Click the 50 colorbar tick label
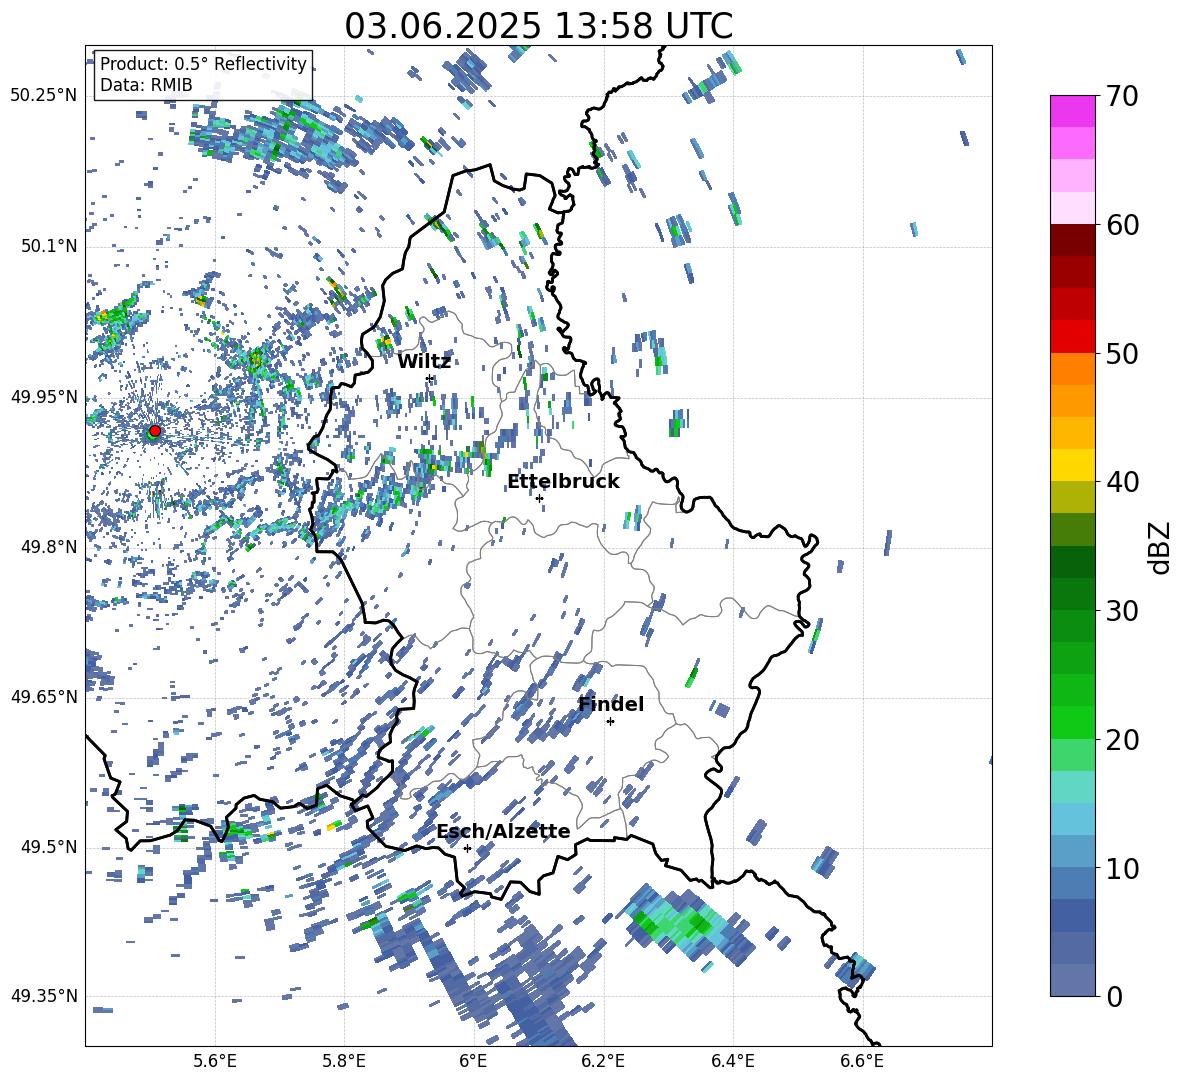The image size is (1184, 1081). (1122, 353)
